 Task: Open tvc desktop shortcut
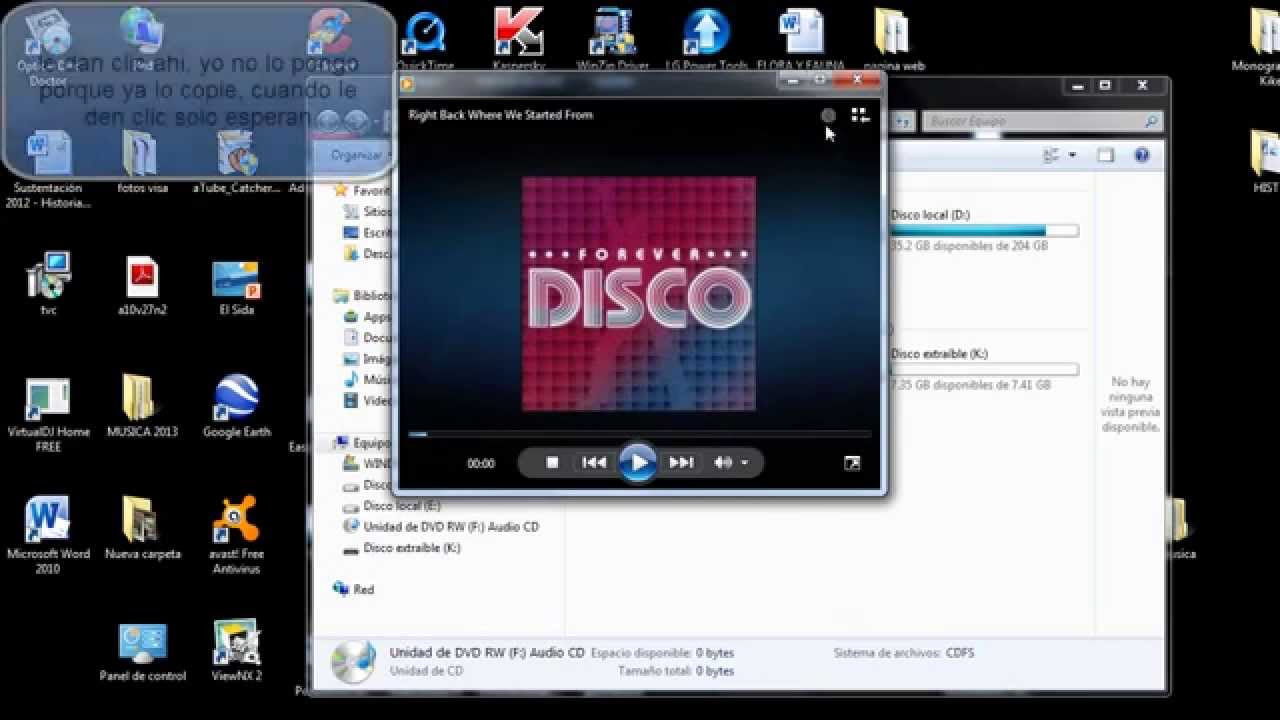click(x=48, y=284)
